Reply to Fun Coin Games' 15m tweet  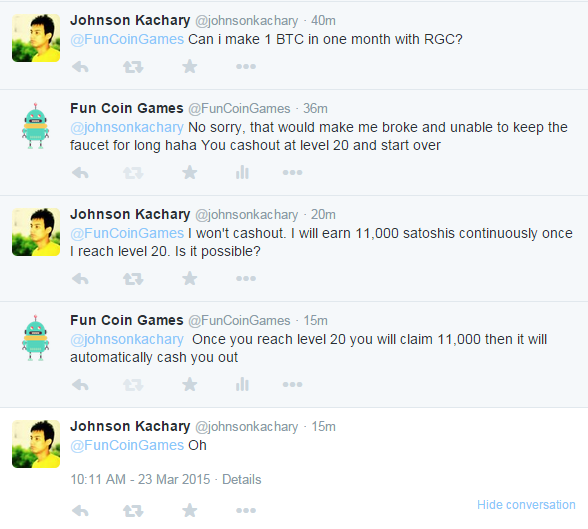tap(80, 385)
